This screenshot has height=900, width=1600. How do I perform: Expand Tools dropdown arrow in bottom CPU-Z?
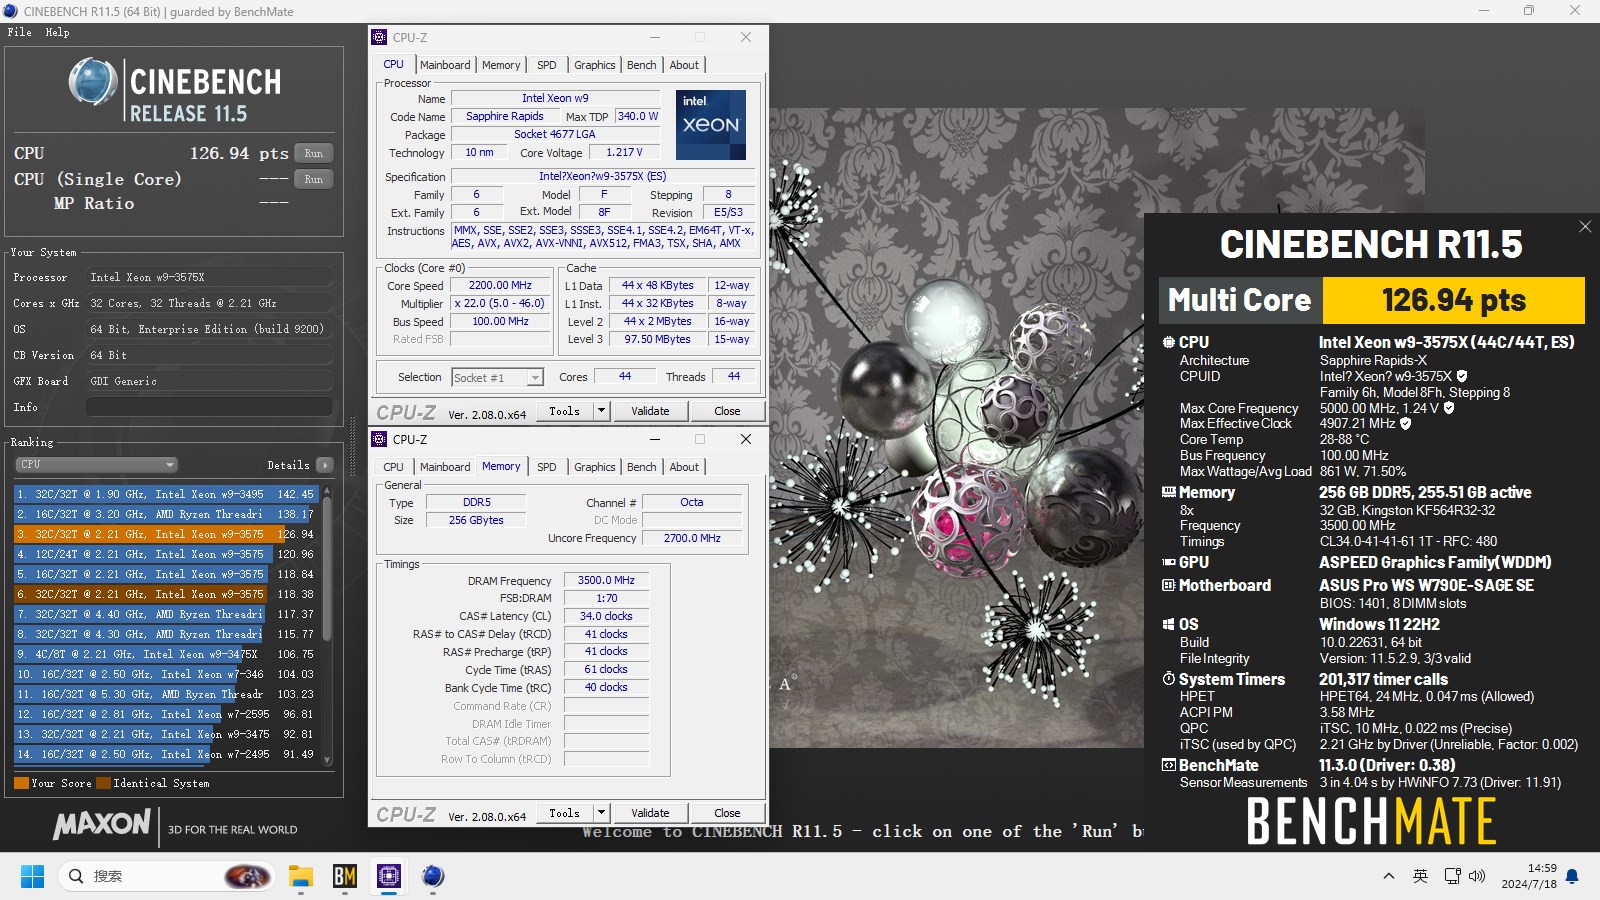(x=601, y=813)
